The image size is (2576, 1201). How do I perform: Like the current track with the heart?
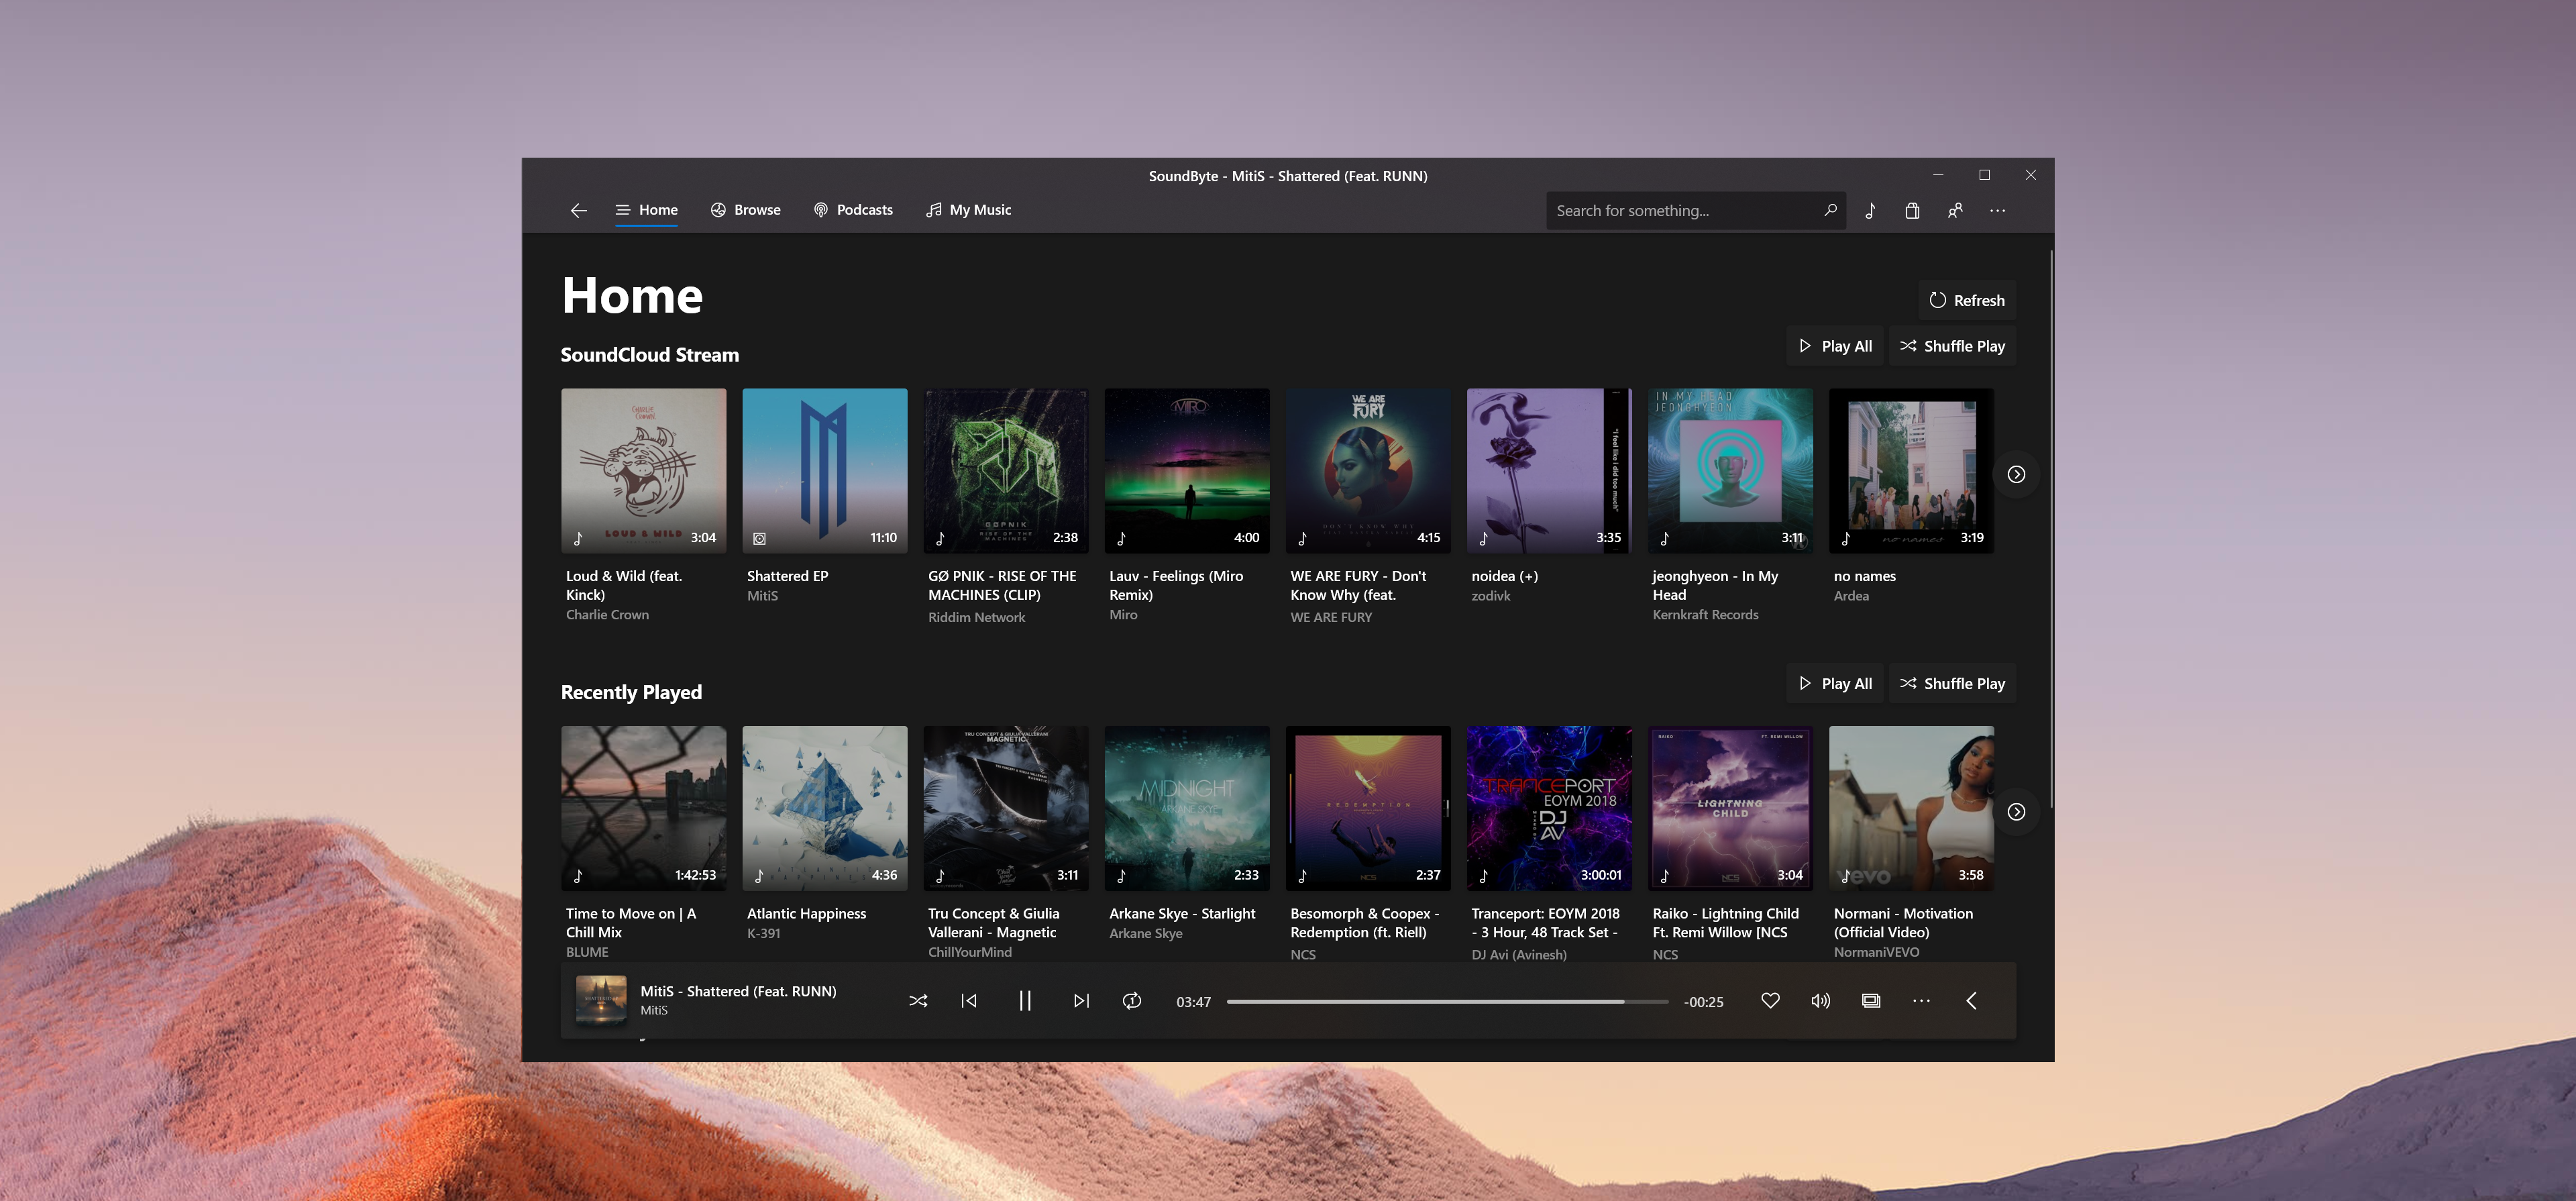(x=1770, y=1001)
